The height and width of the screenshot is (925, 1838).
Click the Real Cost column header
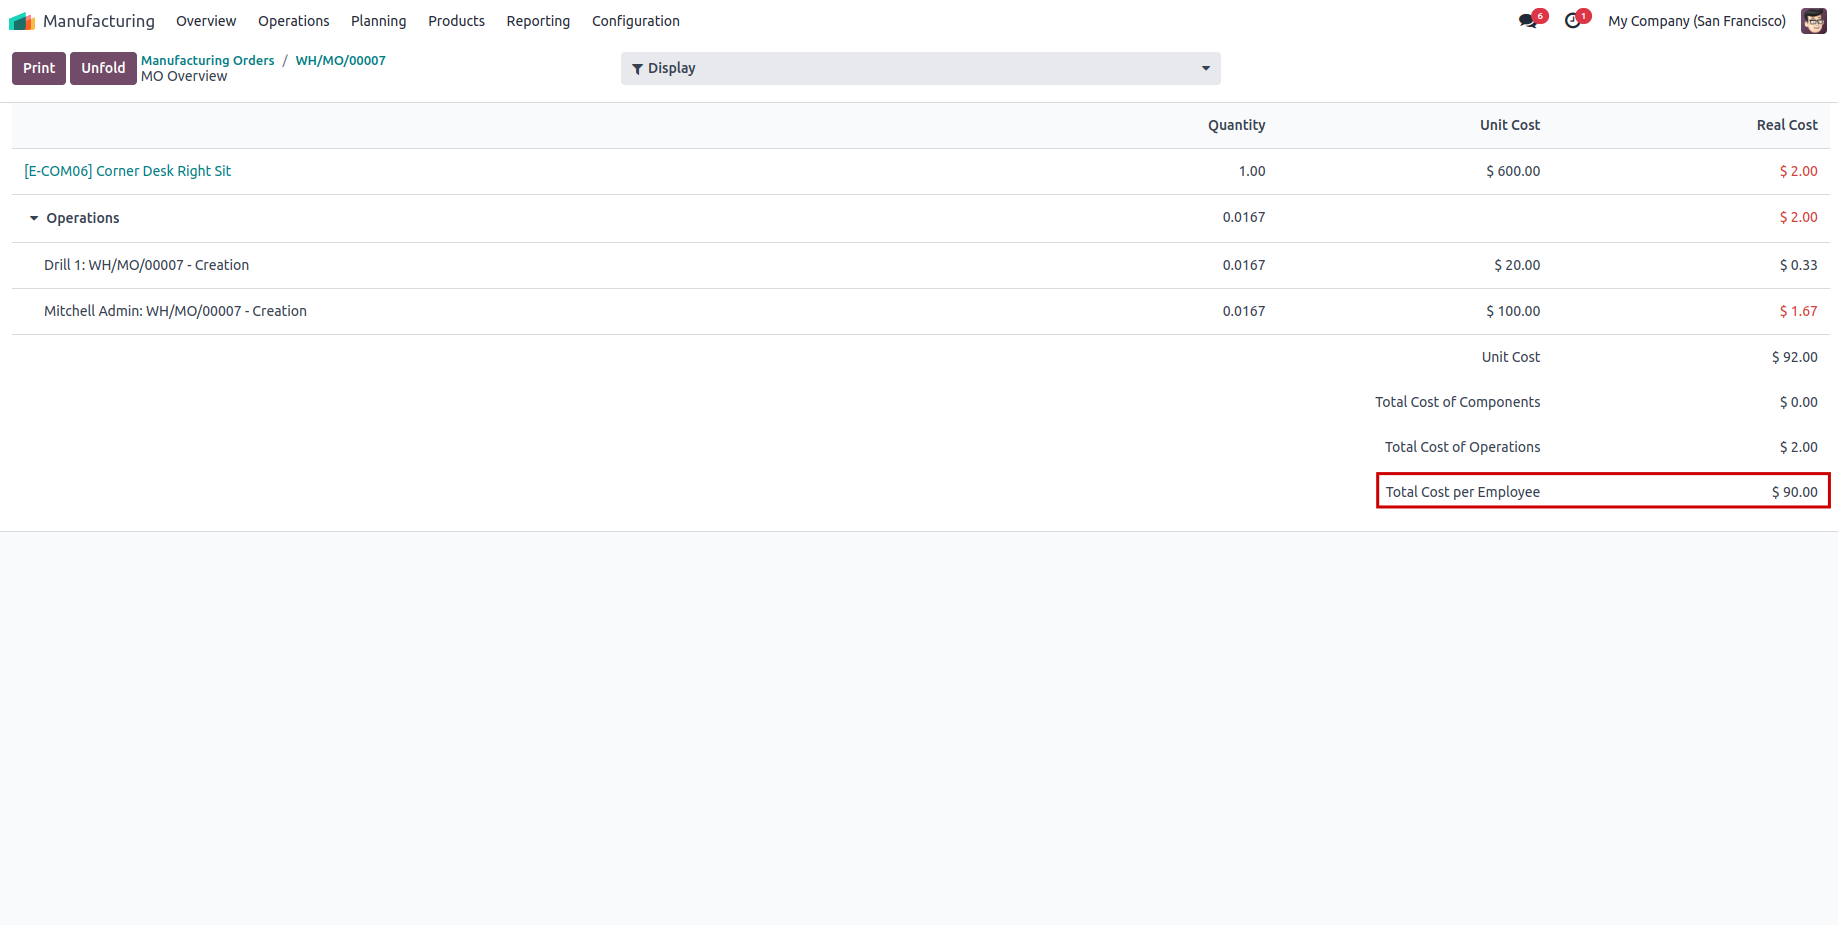click(1787, 125)
